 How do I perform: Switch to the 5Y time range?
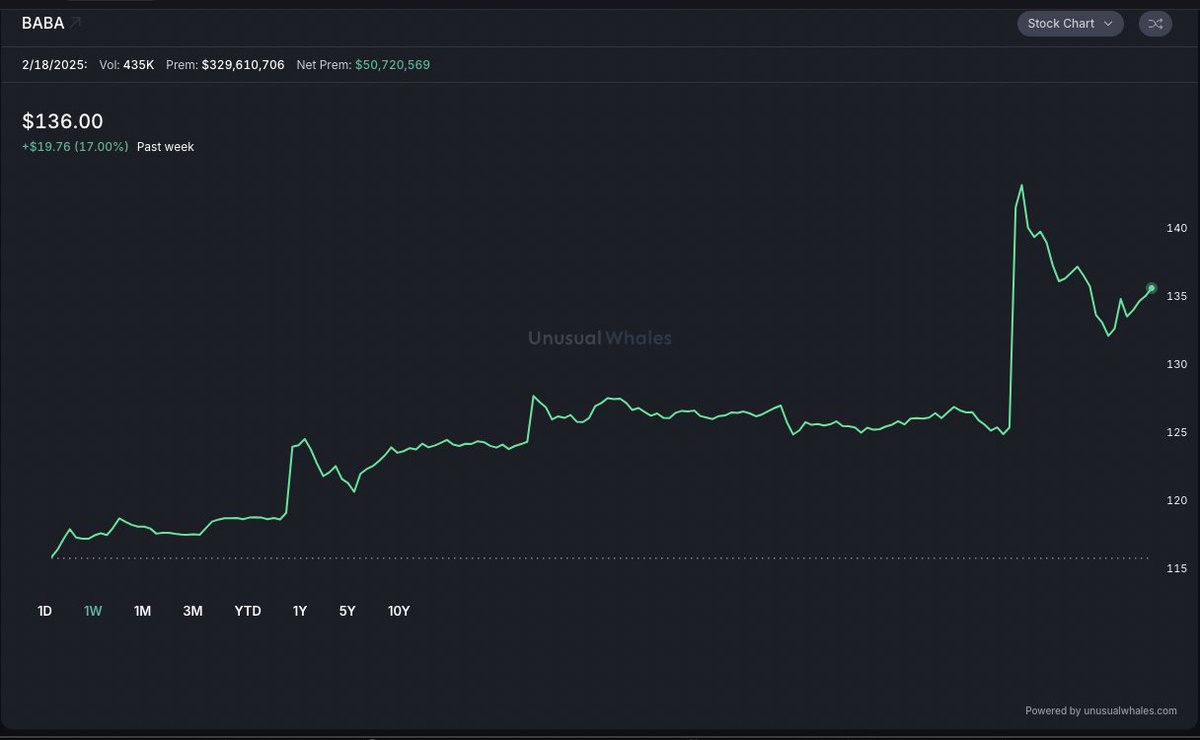(x=347, y=610)
